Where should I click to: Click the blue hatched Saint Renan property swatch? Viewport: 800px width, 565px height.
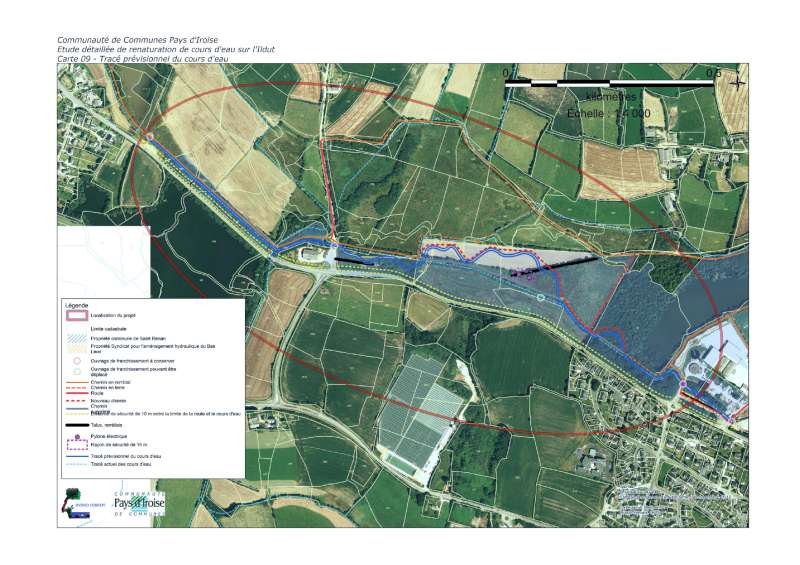(76, 338)
